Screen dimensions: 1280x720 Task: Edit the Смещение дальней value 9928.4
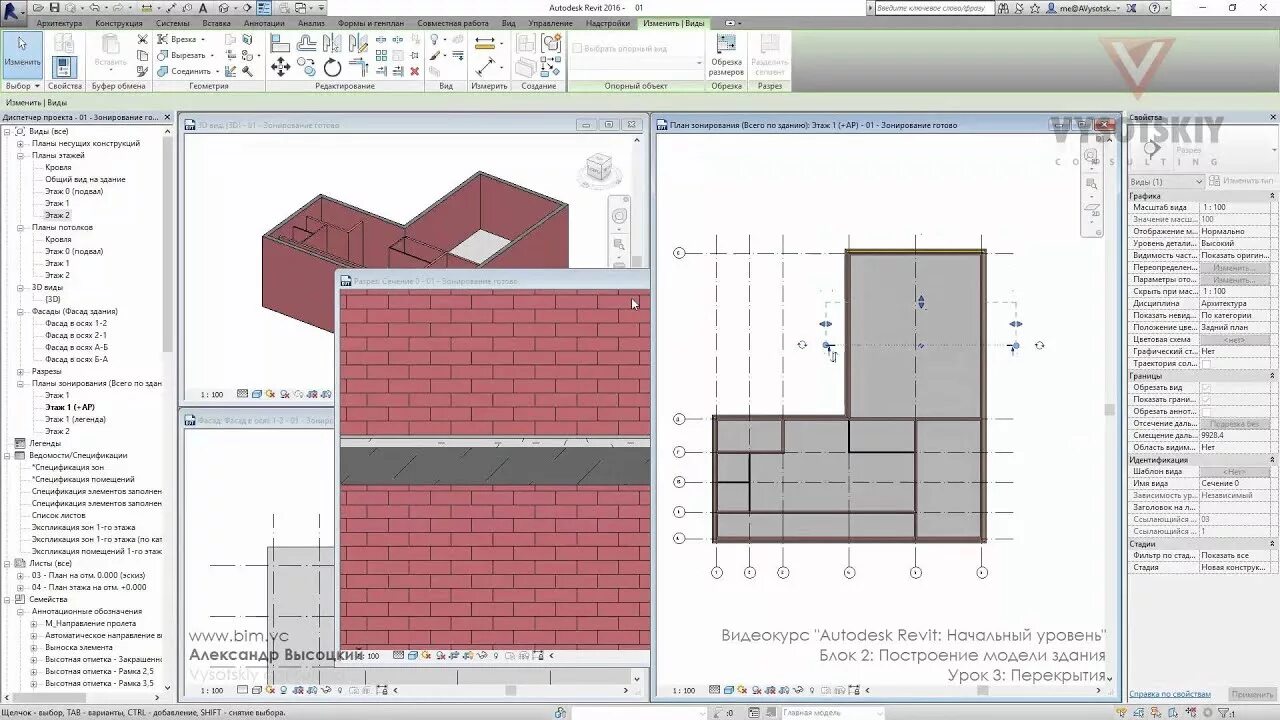pyautogui.click(x=1235, y=435)
